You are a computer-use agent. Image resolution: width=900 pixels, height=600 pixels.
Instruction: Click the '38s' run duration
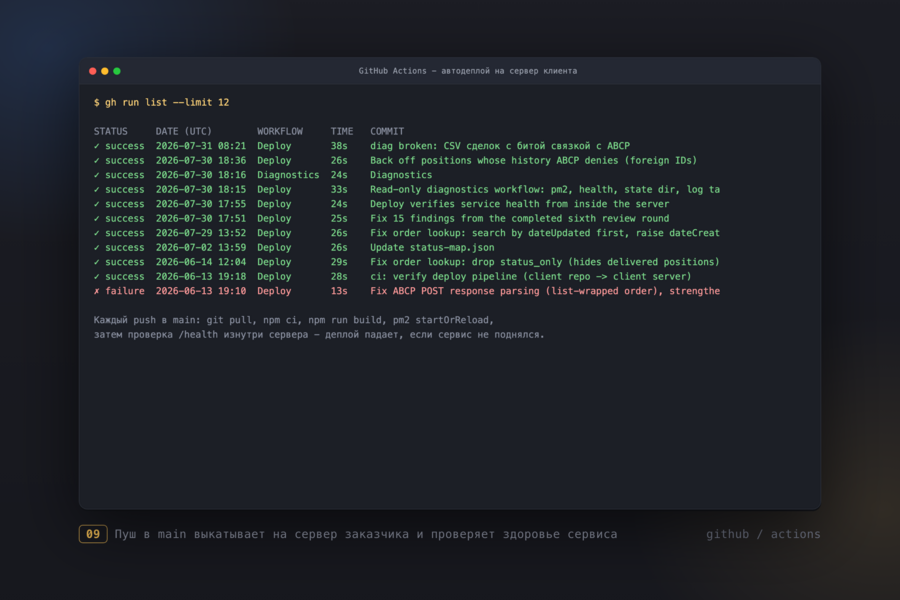pos(339,146)
